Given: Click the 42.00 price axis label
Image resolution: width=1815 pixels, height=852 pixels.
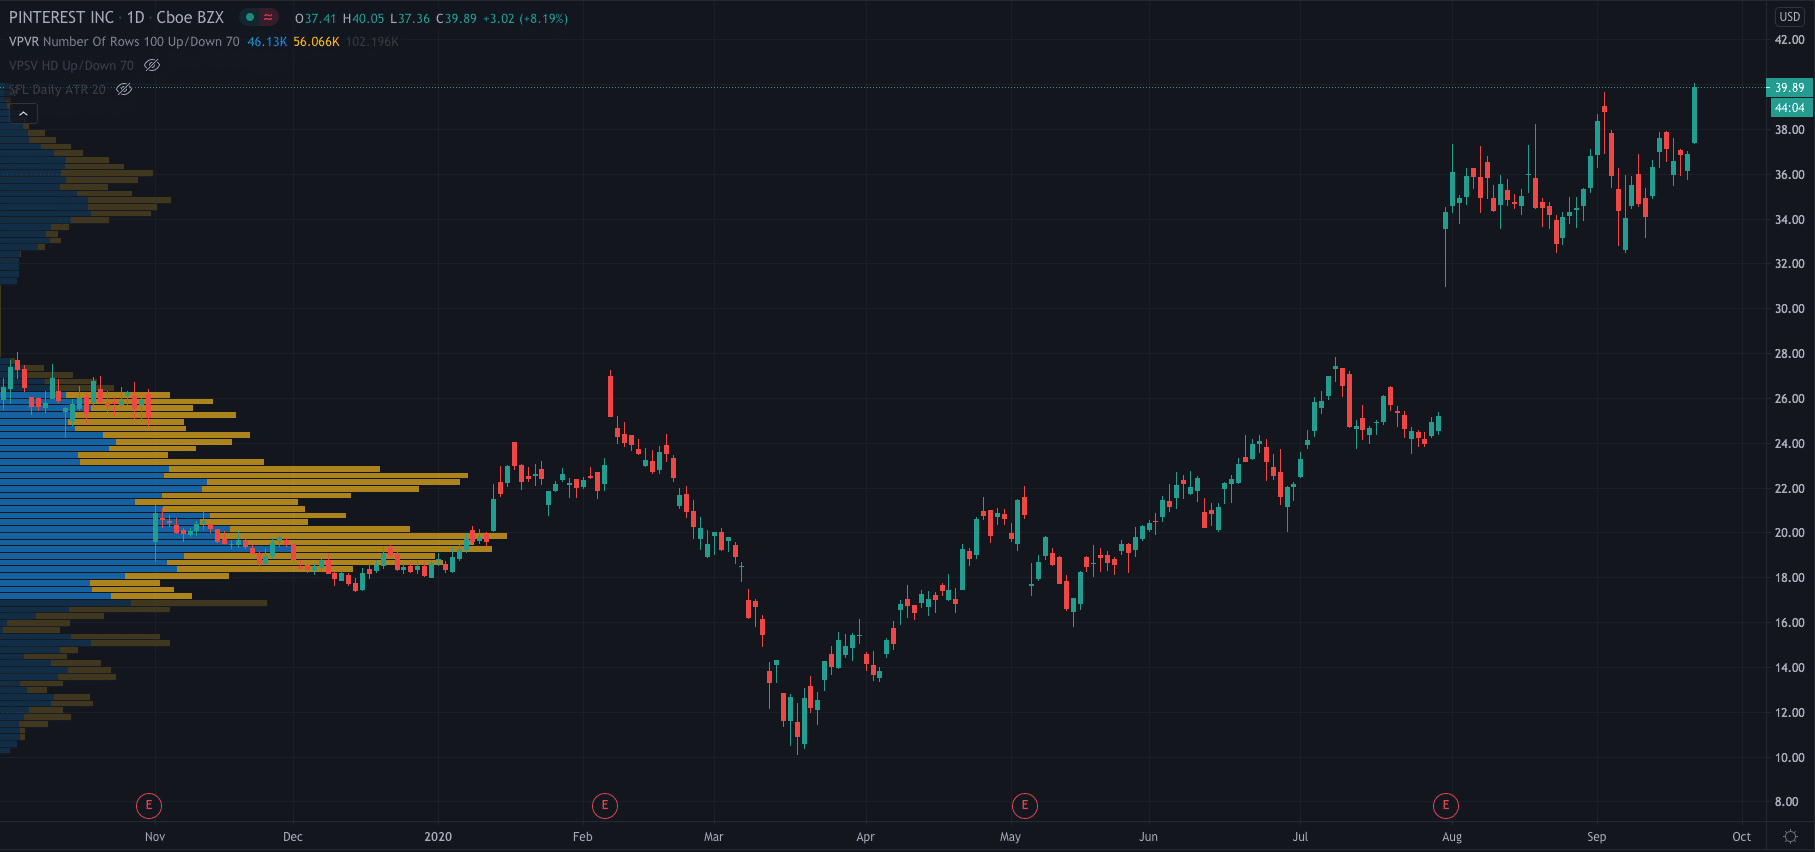Looking at the screenshot, I should [x=1789, y=40].
